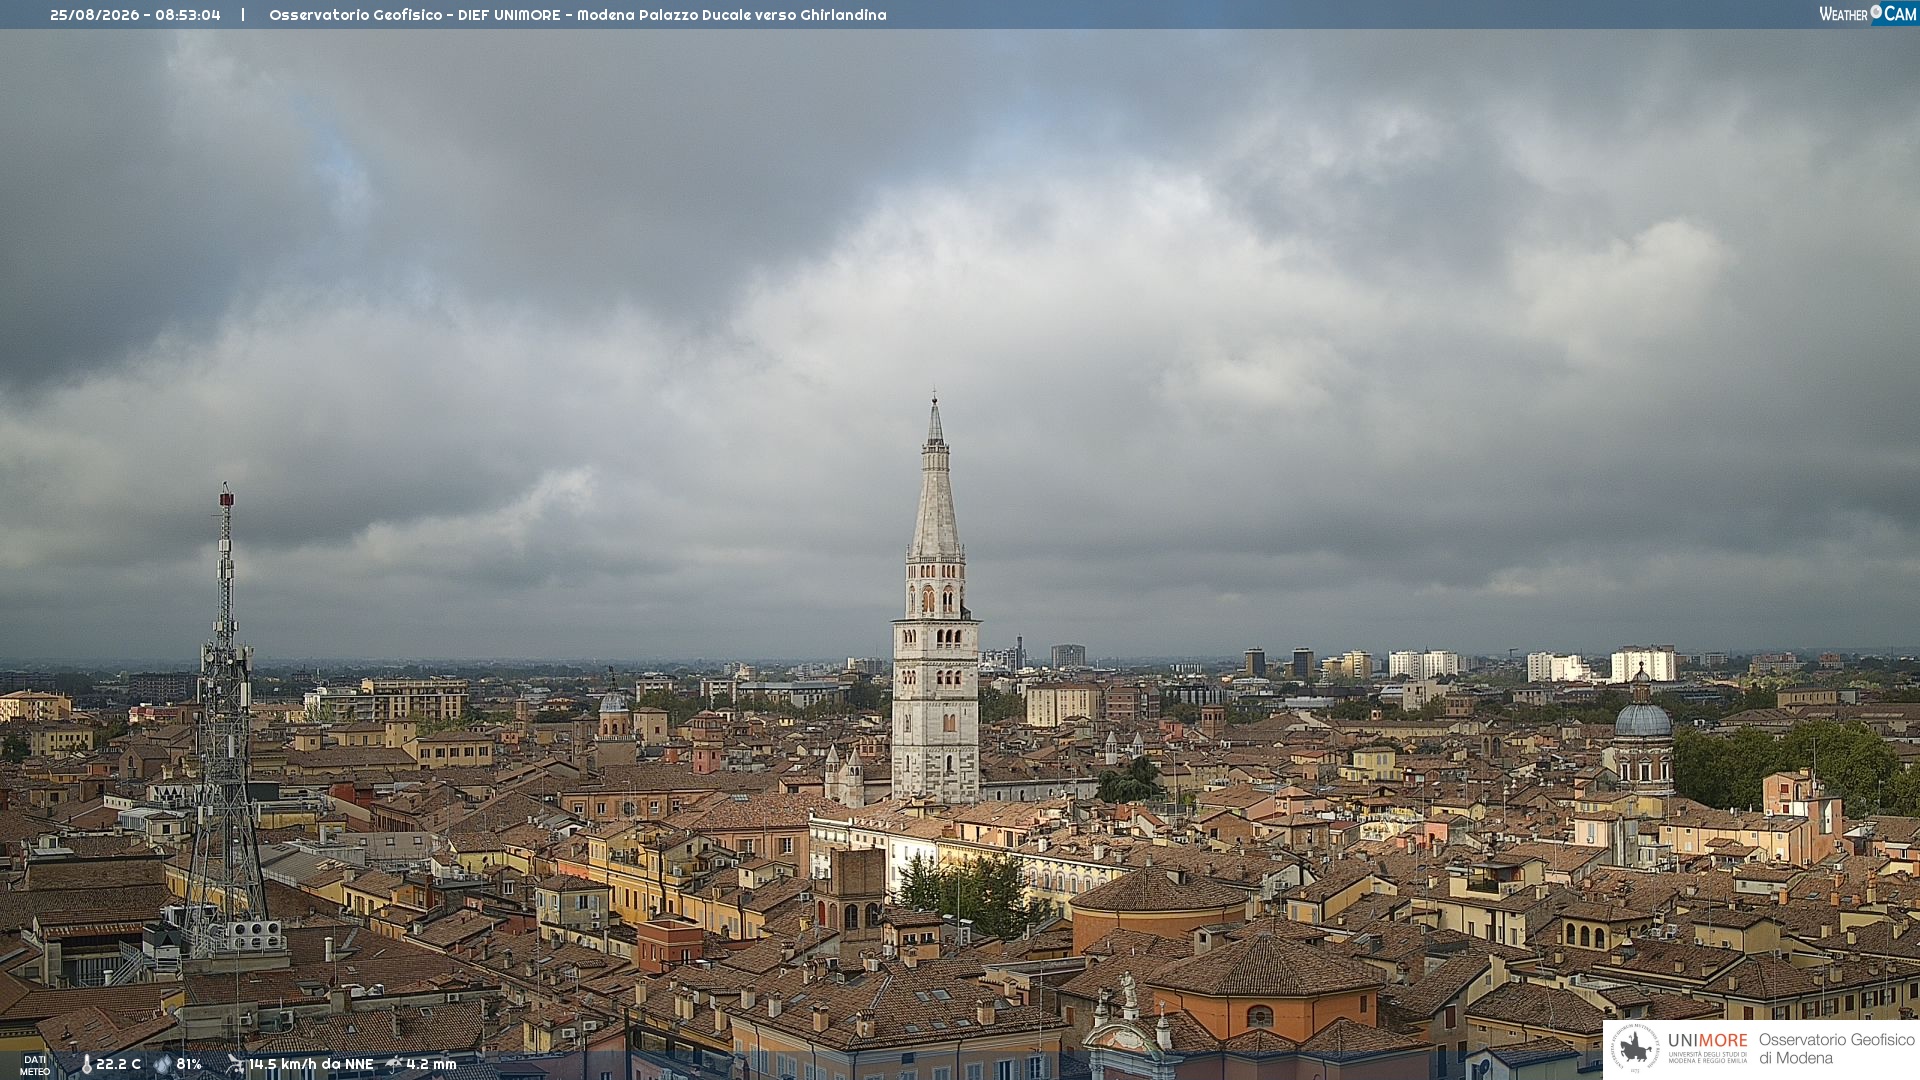This screenshot has height=1080, width=1920.
Task: Click the UNIMORE logo text
Action: pyautogui.click(x=1707, y=1041)
